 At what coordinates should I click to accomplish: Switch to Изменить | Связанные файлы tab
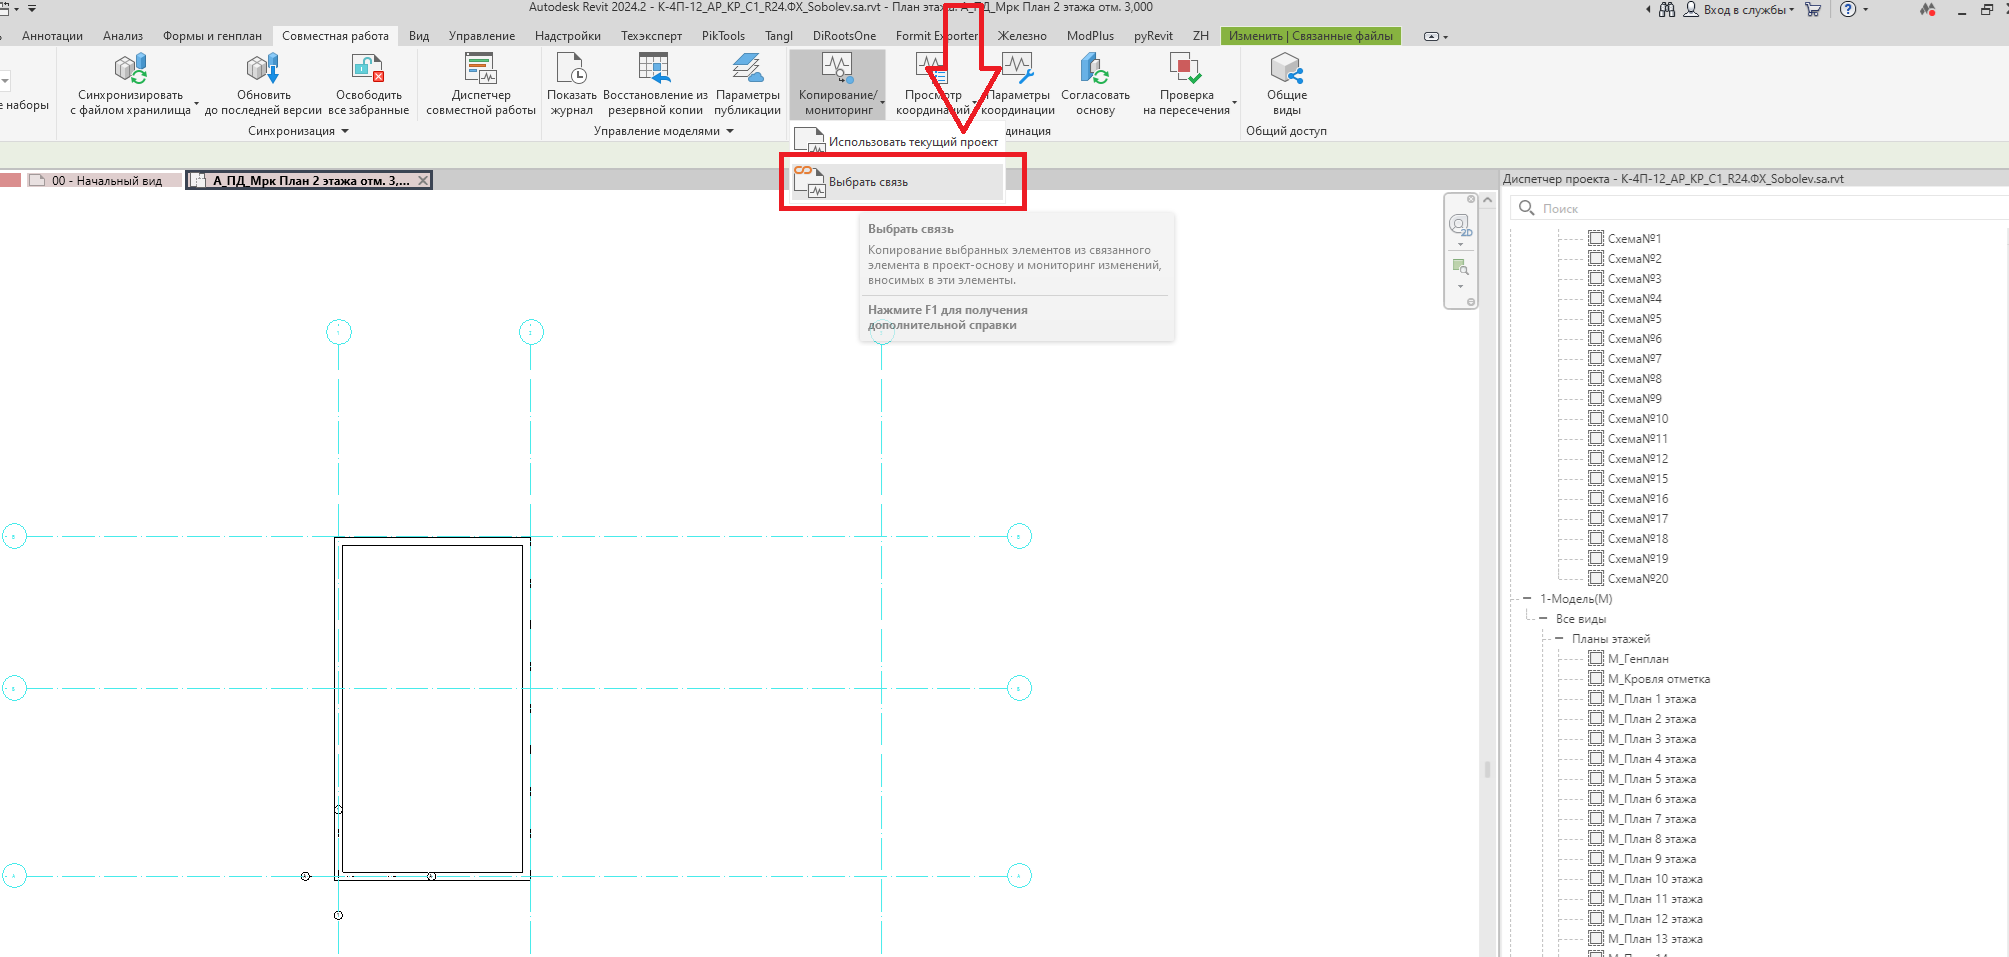pyautogui.click(x=1310, y=36)
